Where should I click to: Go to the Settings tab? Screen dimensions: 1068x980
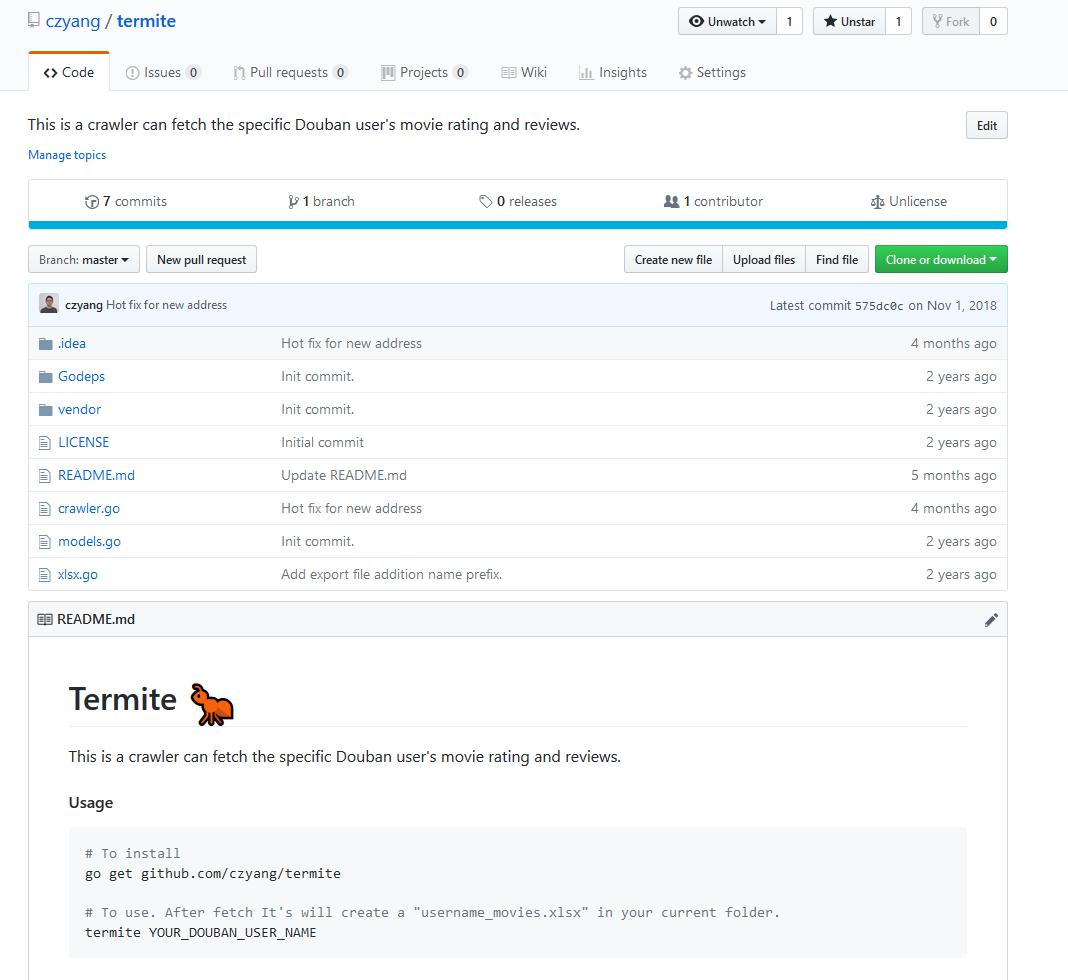(x=711, y=73)
